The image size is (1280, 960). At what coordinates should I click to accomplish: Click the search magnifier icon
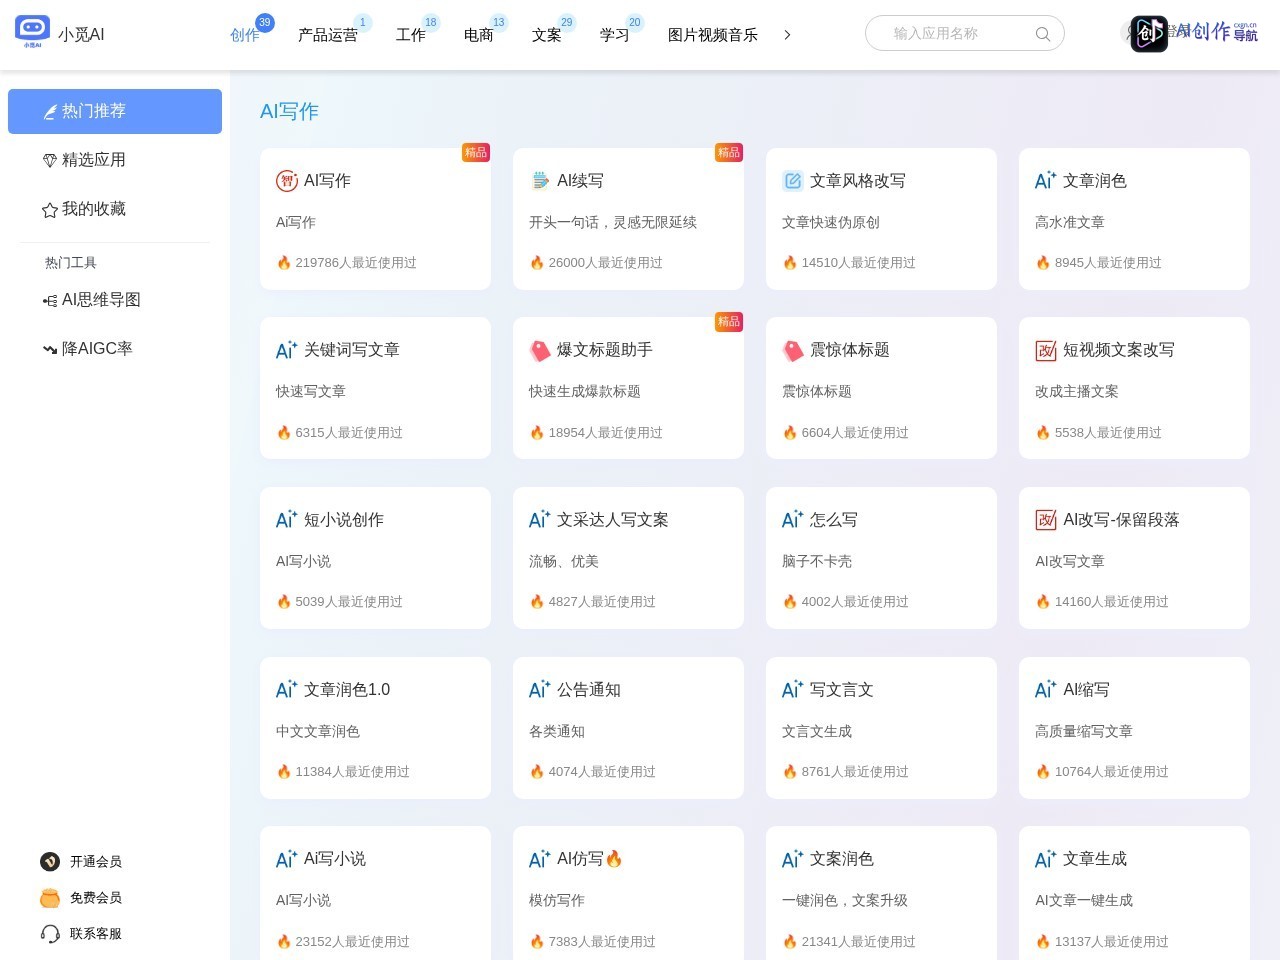click(x=1043, y=34)
